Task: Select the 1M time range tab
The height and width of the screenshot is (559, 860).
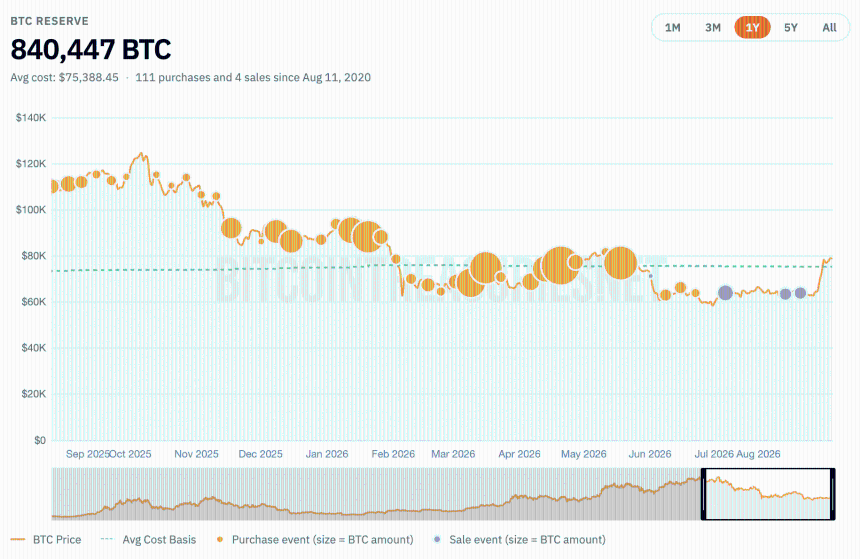Action: pos(672,27)
